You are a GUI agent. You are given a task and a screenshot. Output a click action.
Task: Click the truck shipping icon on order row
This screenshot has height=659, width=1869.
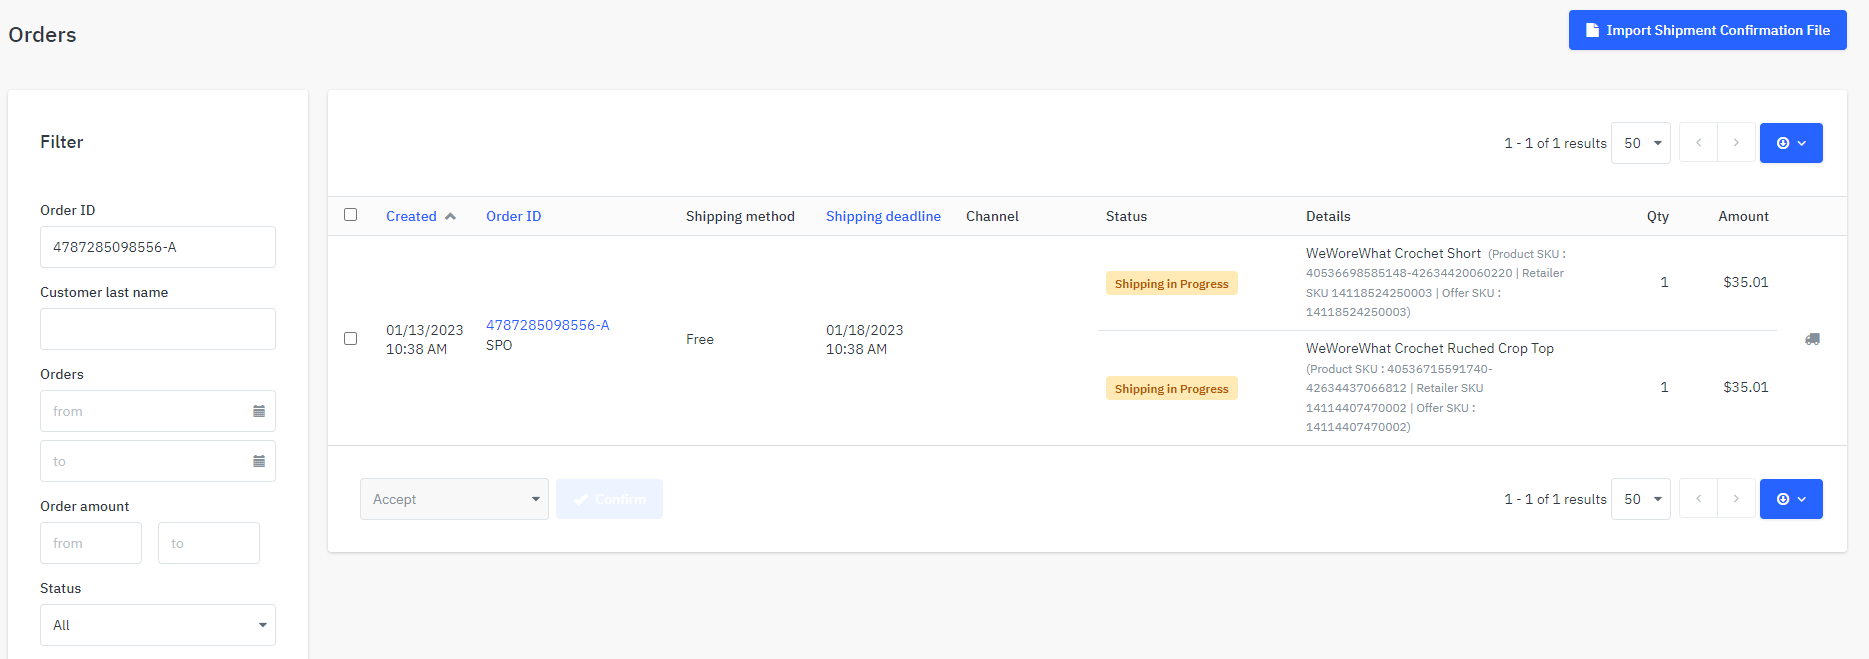pos(1812,339)
